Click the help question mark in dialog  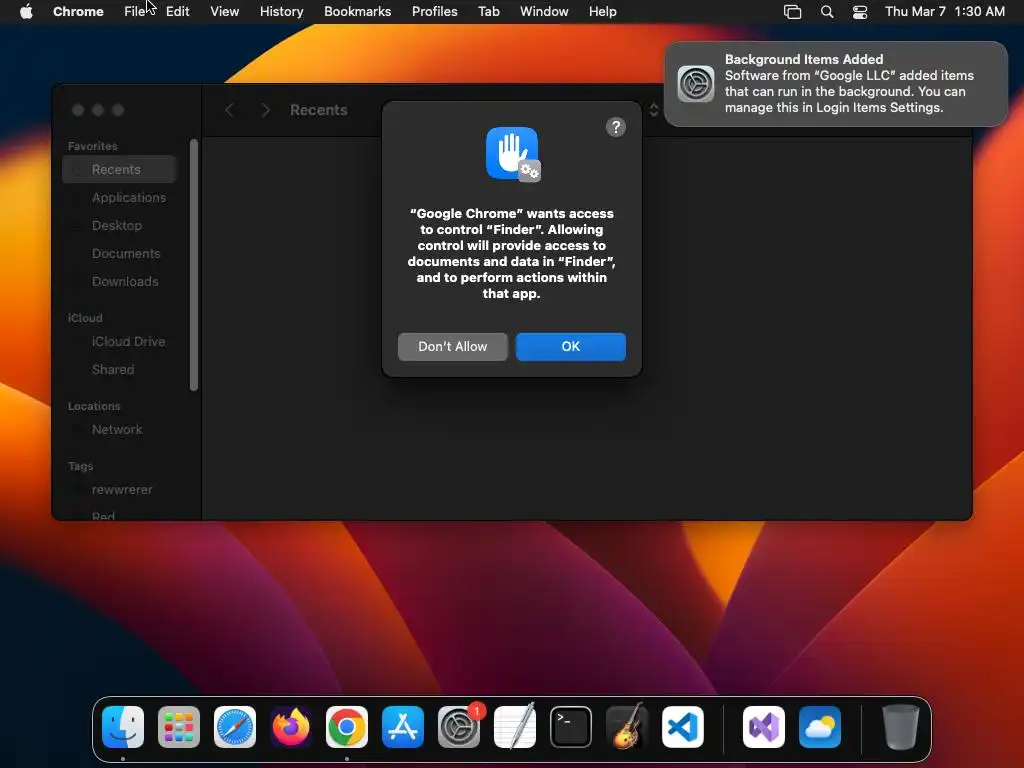tap(616, 127)
